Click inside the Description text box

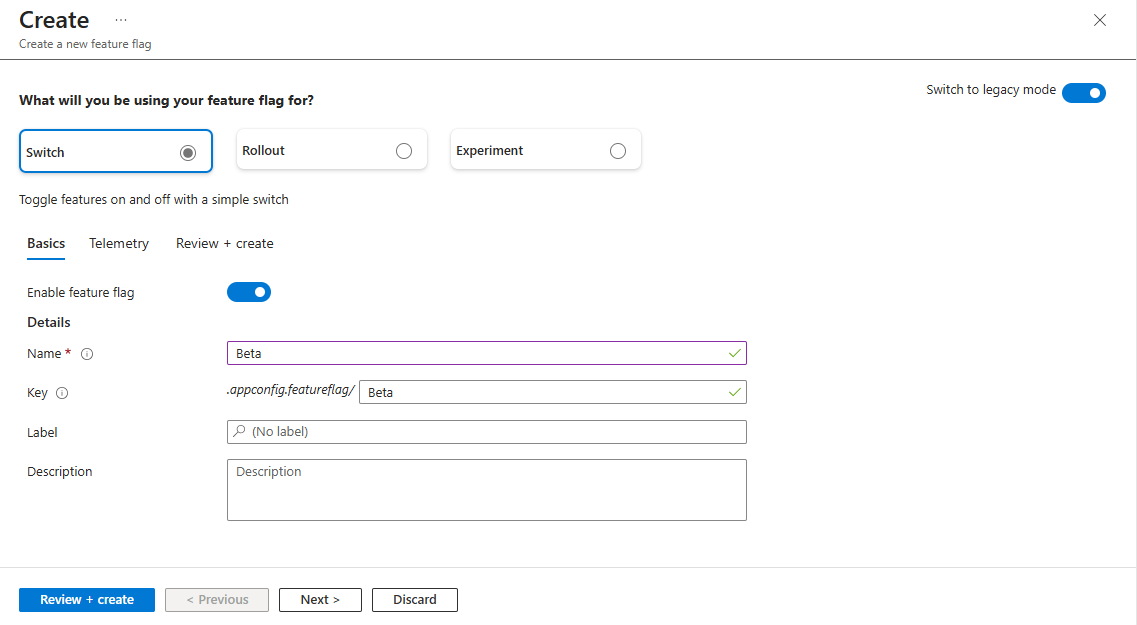tap(486, 490)
